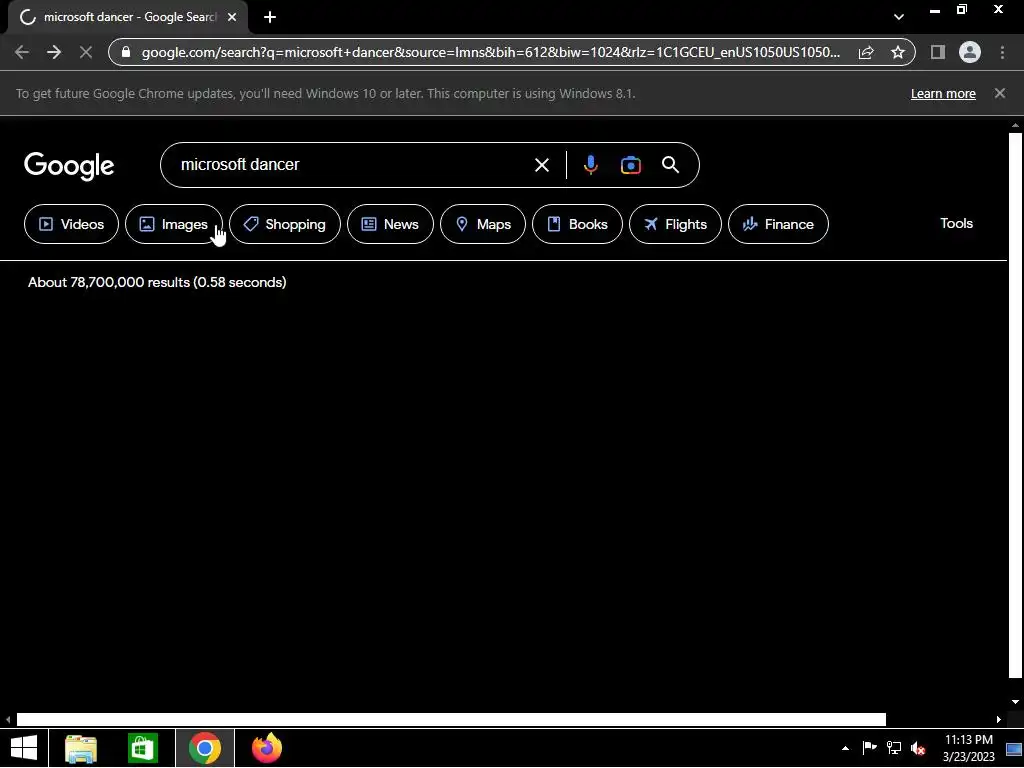Open the Chrome side panel
The image size is (1024, 768).
938,52
